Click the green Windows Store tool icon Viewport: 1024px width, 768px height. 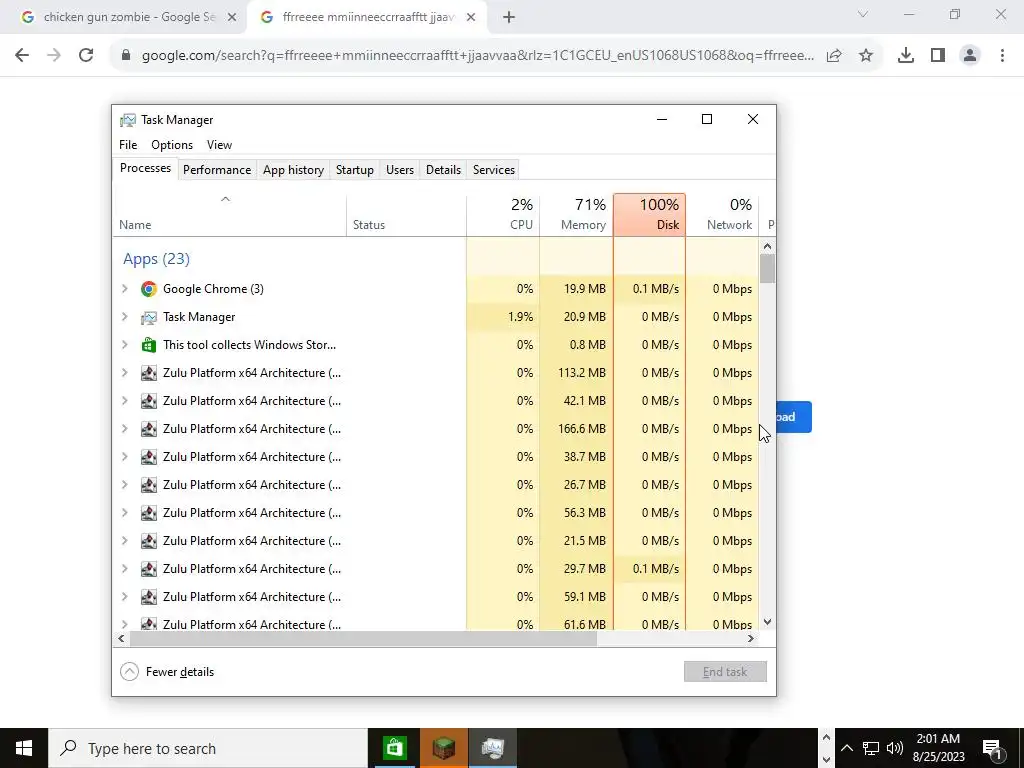pos(149,345)
